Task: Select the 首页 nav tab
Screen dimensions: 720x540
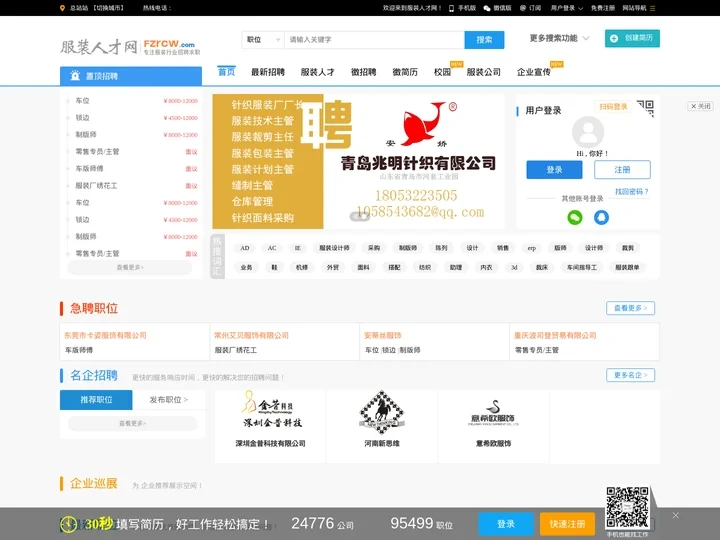Action: coord(226,72)
